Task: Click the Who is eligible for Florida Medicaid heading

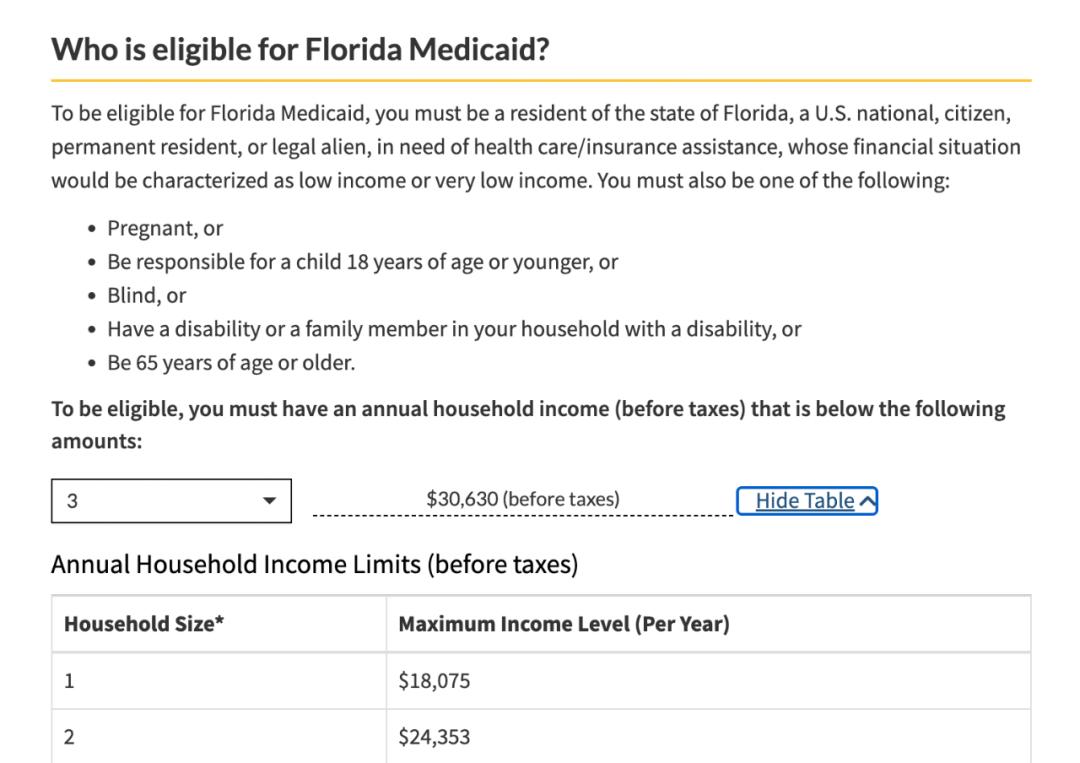Action: (300, 49)
